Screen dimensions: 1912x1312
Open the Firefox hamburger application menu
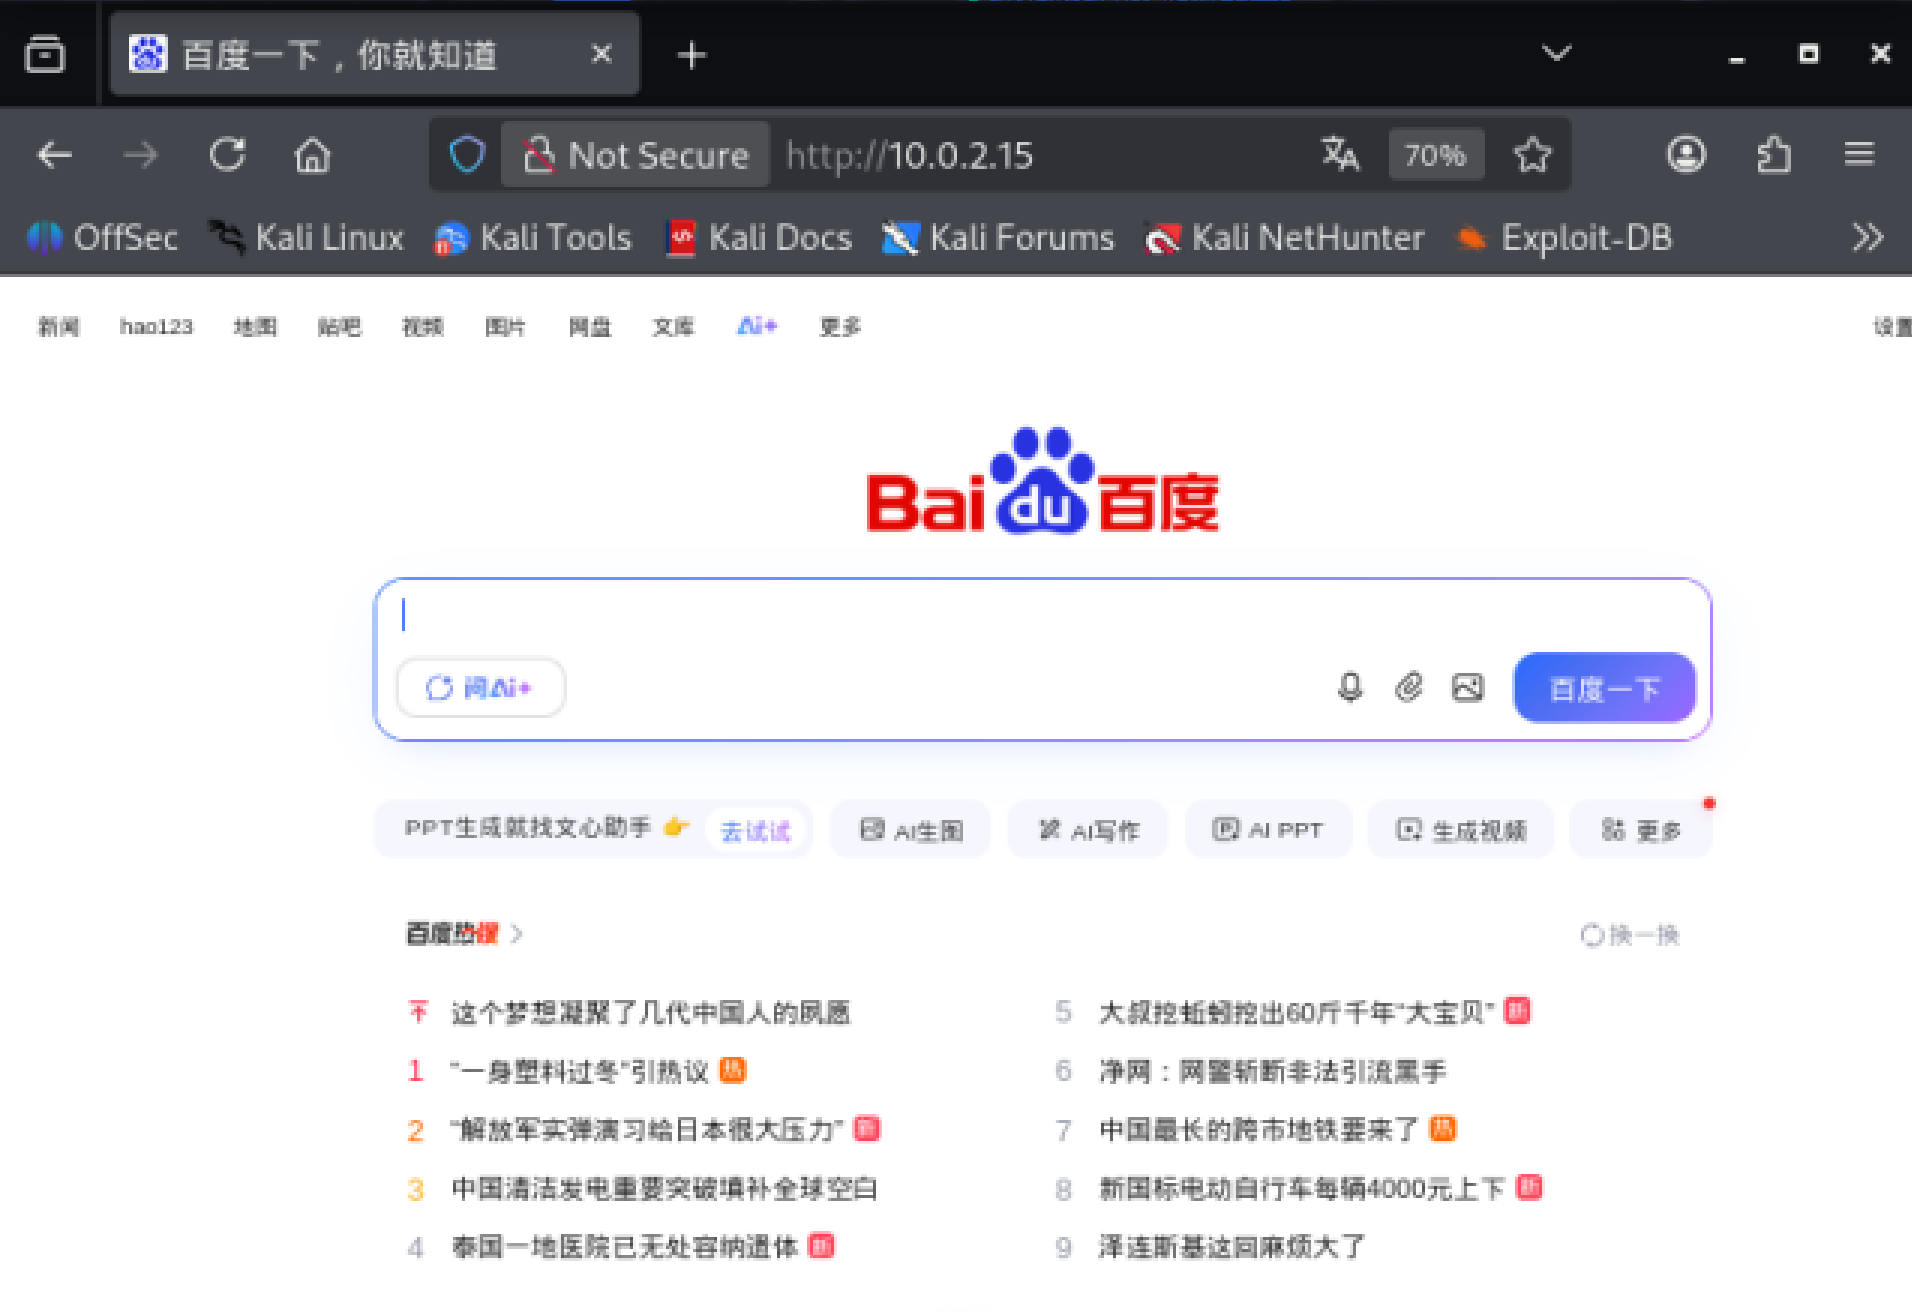[1859, 155]
